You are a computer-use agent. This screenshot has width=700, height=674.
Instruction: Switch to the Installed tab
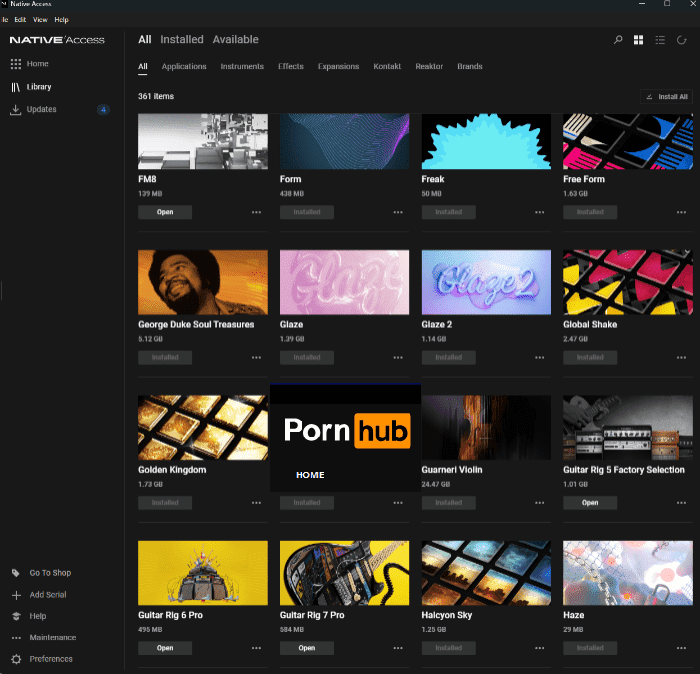pos(182,40)
